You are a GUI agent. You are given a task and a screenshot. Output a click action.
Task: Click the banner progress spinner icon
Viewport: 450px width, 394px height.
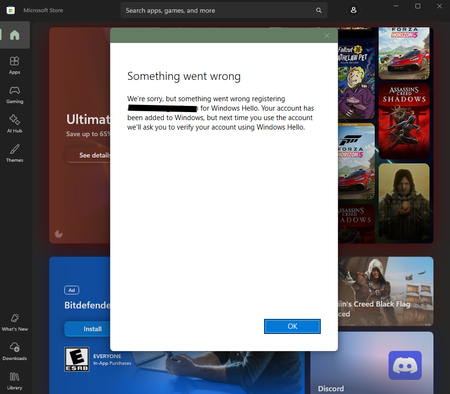[x=59, y=234]
